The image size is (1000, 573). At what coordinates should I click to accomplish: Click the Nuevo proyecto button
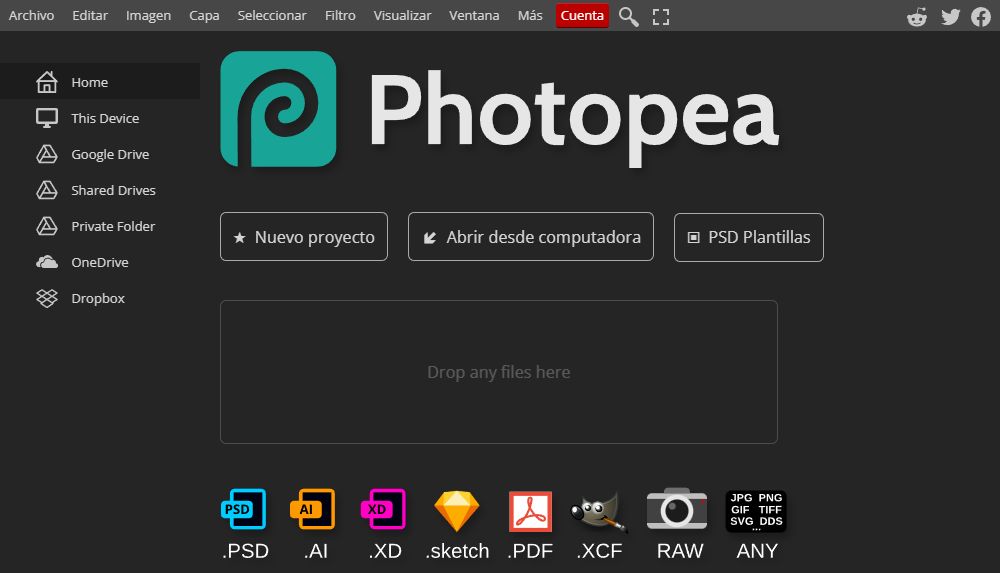point(304,237)
